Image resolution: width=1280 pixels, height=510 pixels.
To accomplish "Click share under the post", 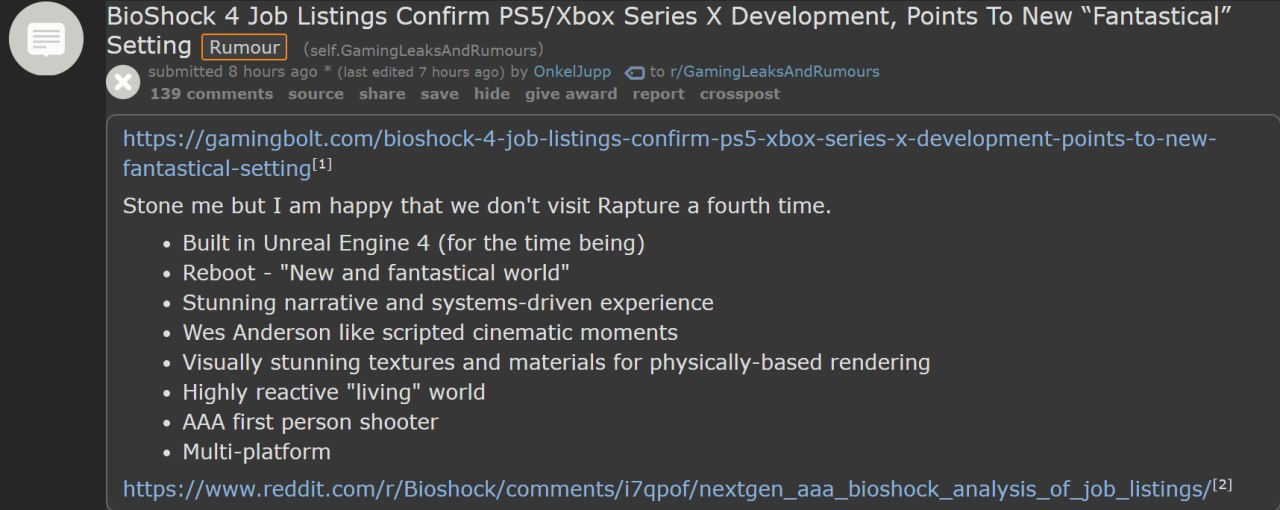I will [382, 94].
